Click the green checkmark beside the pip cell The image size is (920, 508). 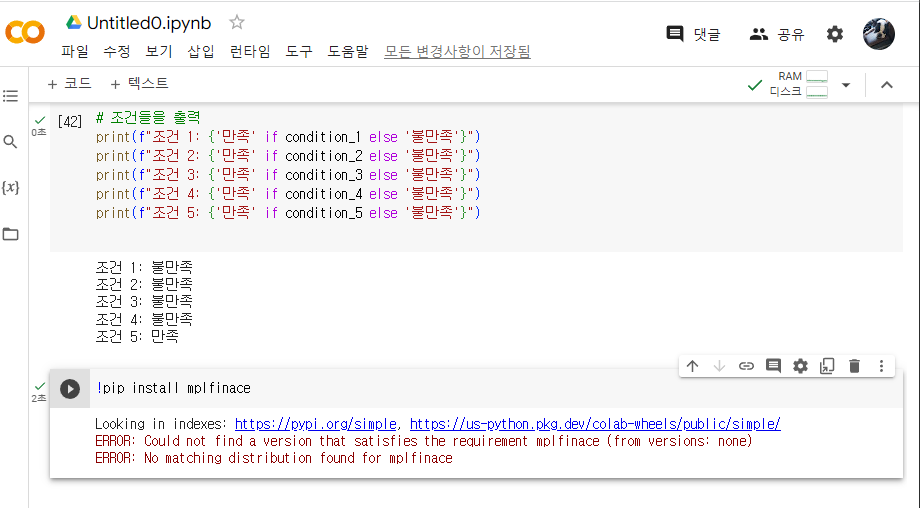click(40, 387)
